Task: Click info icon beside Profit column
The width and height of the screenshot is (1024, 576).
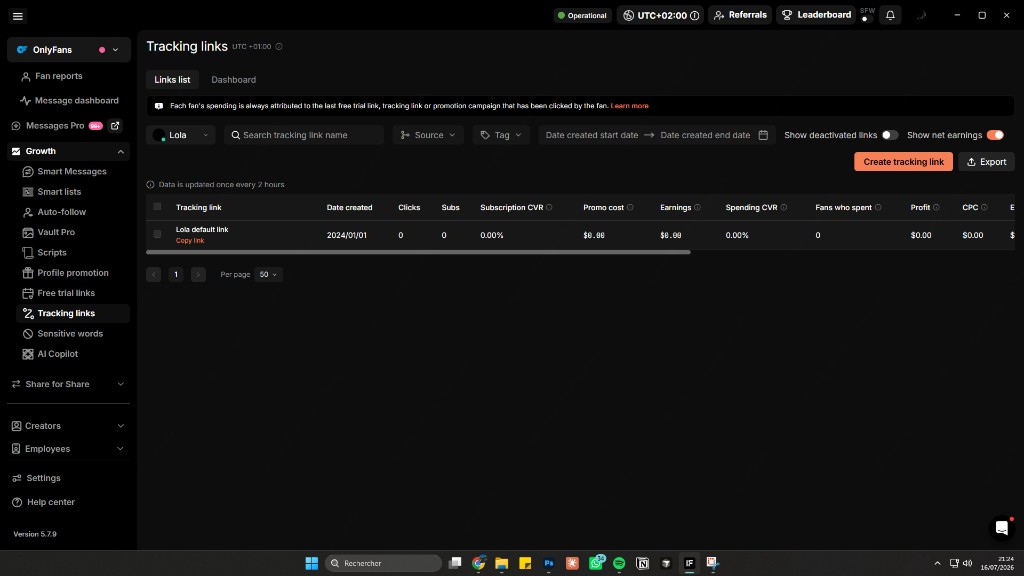Action: pos(936,208)
